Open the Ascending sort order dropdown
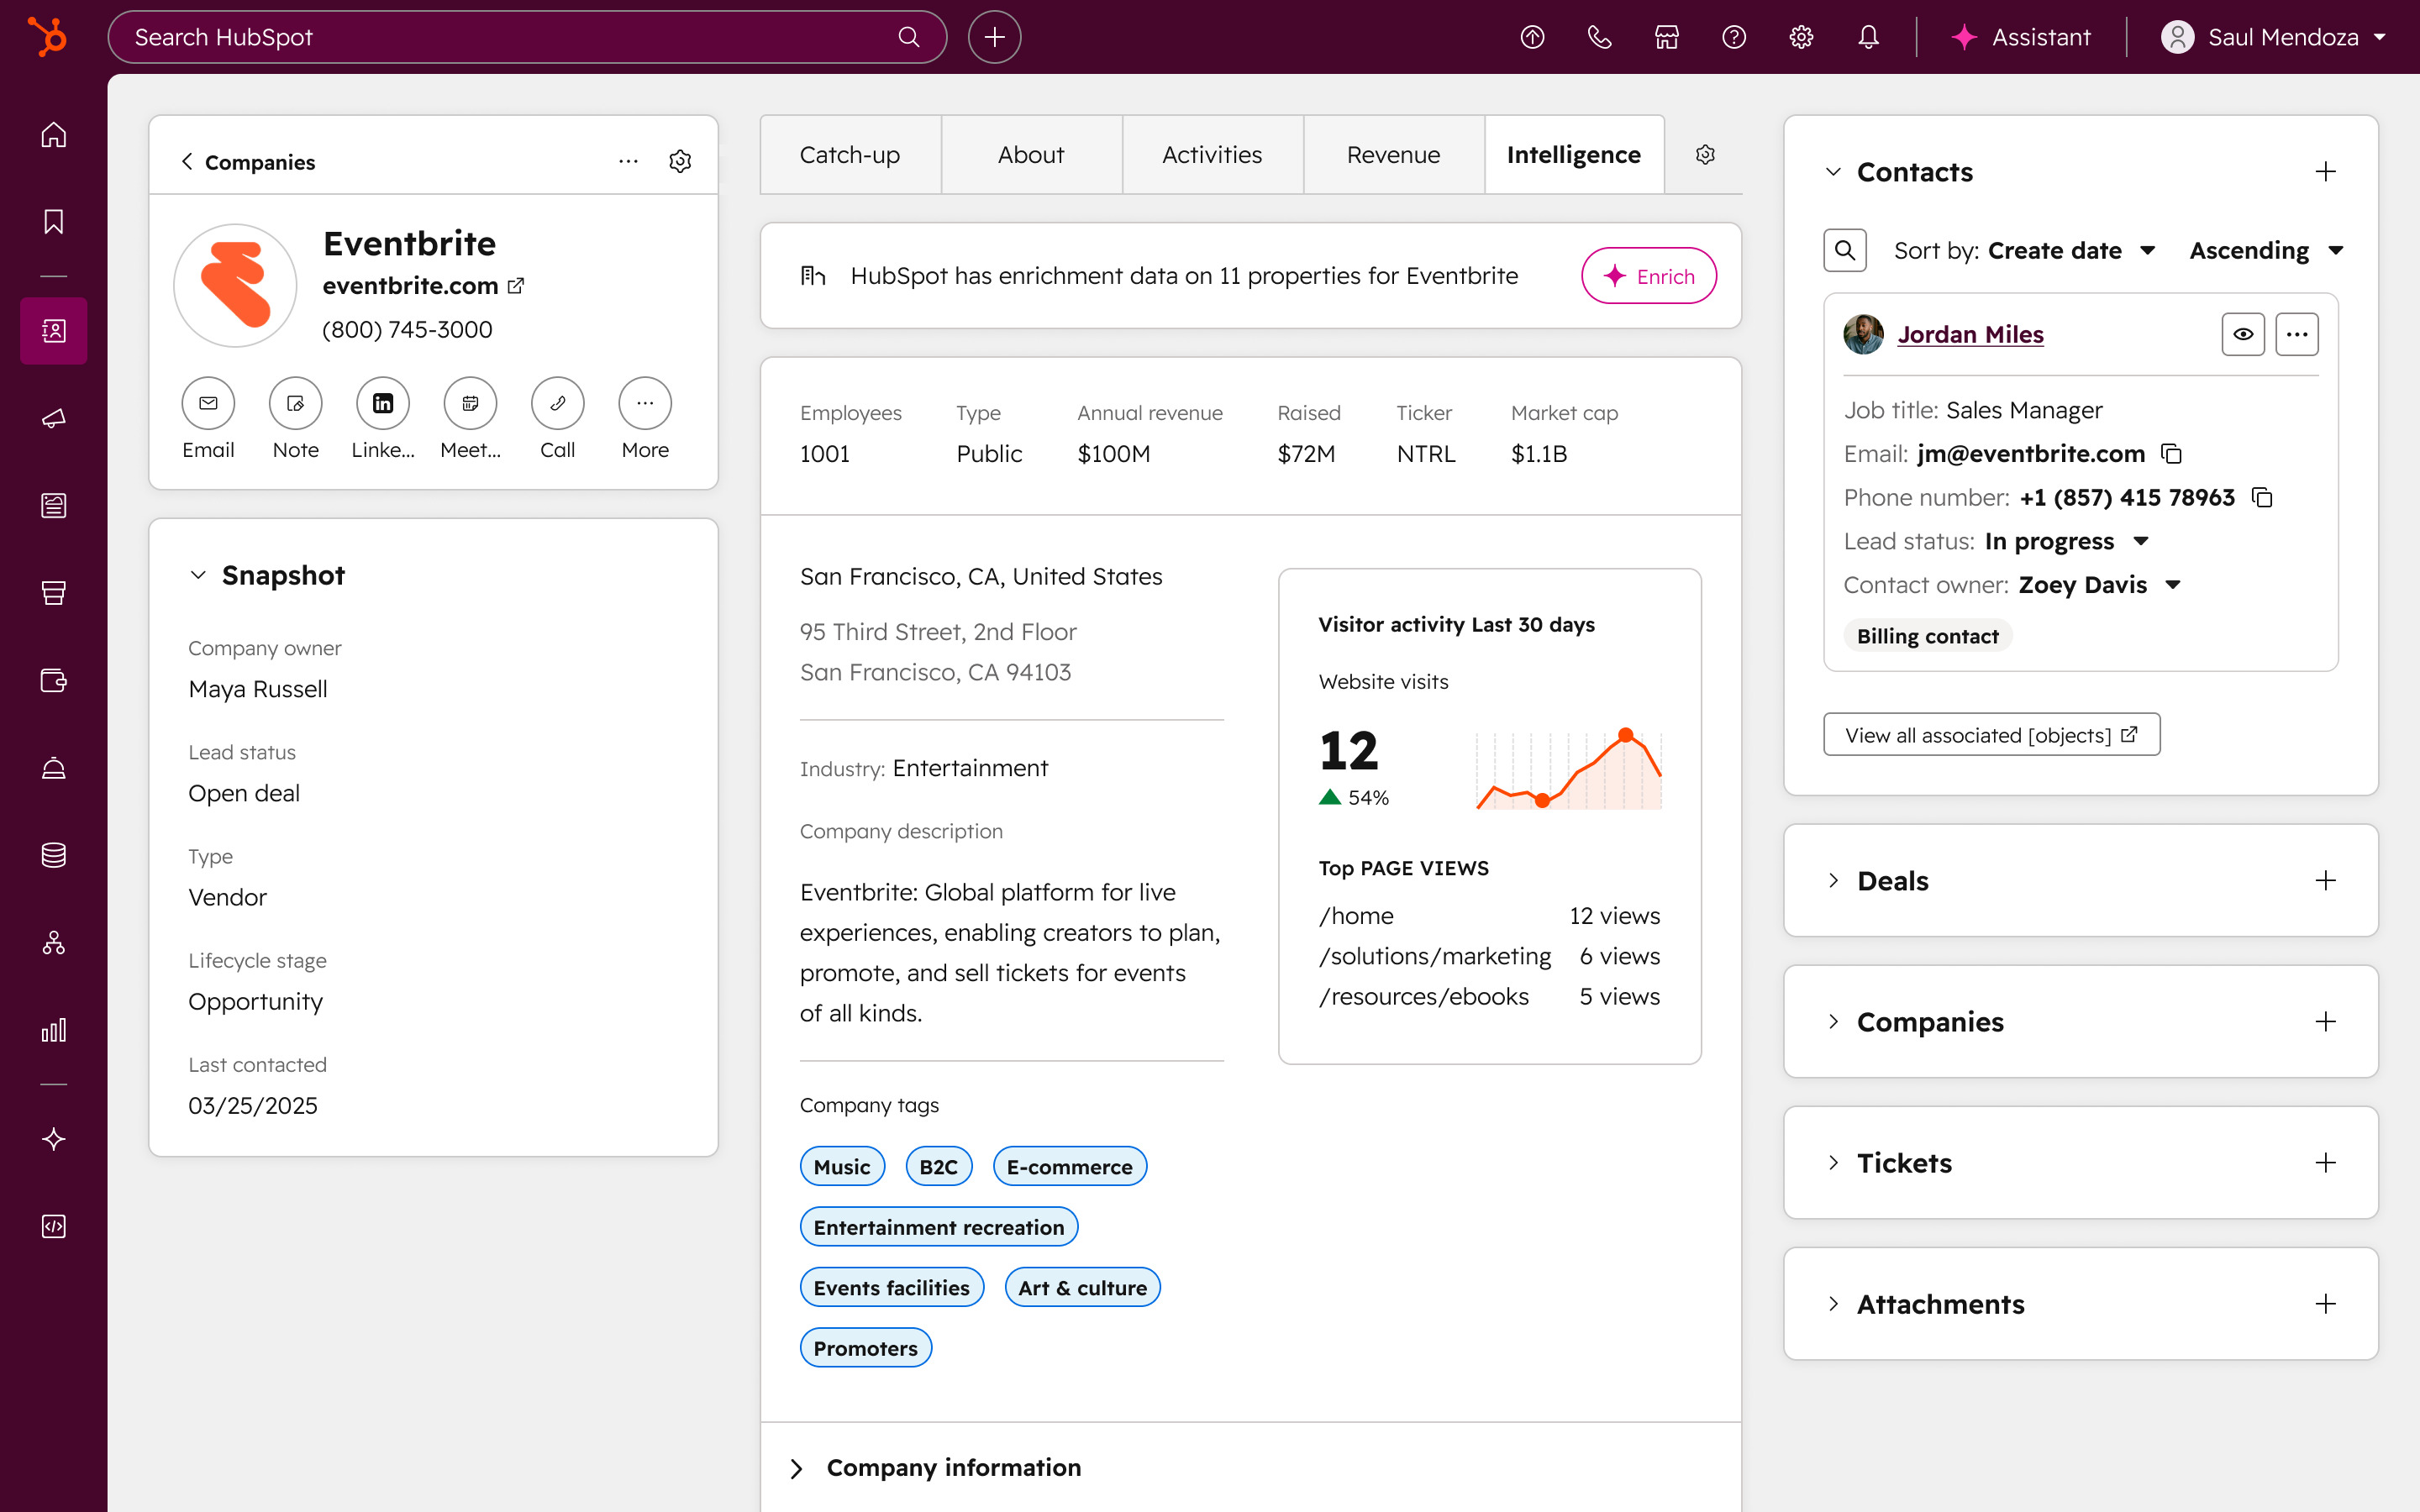This screenshot has height=1512, width=2420. [2266, 250]
